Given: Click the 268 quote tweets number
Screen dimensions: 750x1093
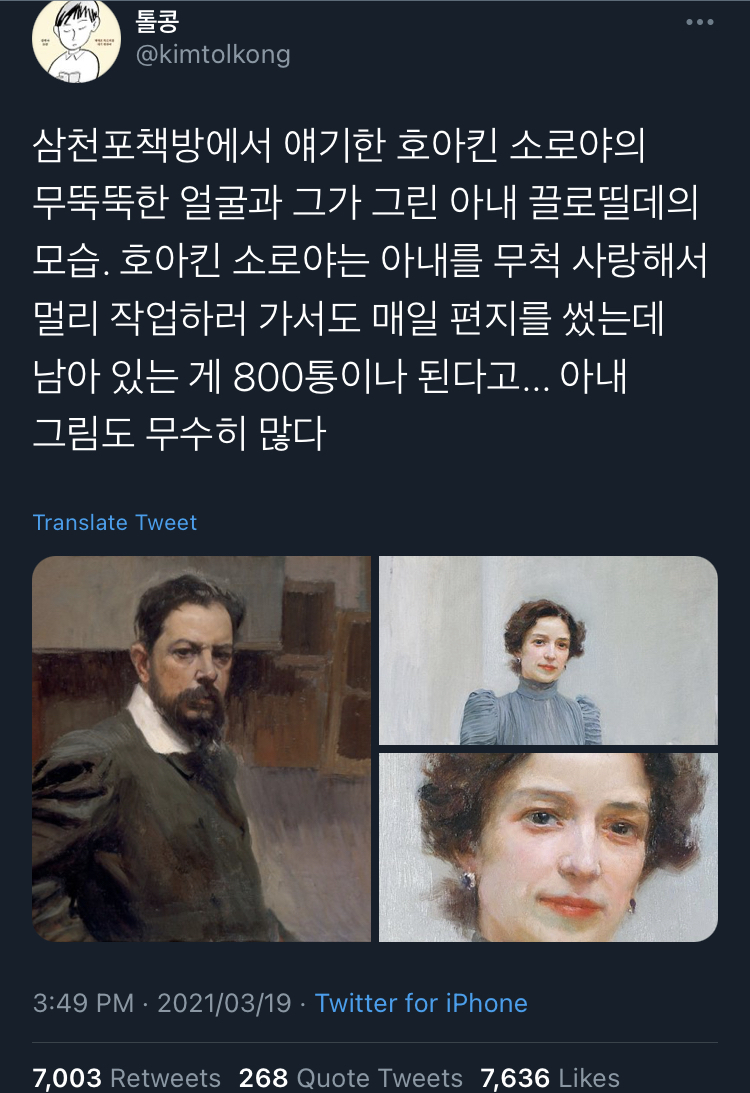Looking at the screenshot, I should click(263, 1078).
